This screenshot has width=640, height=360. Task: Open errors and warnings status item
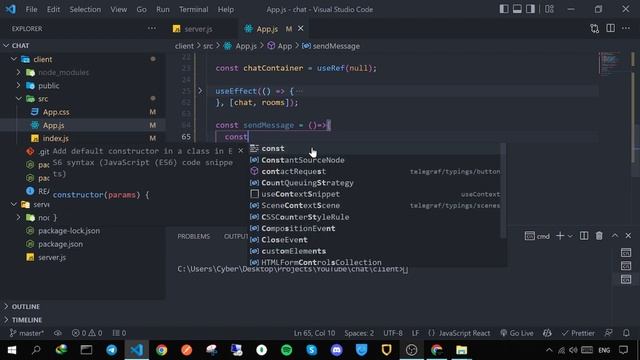point(87,333)
